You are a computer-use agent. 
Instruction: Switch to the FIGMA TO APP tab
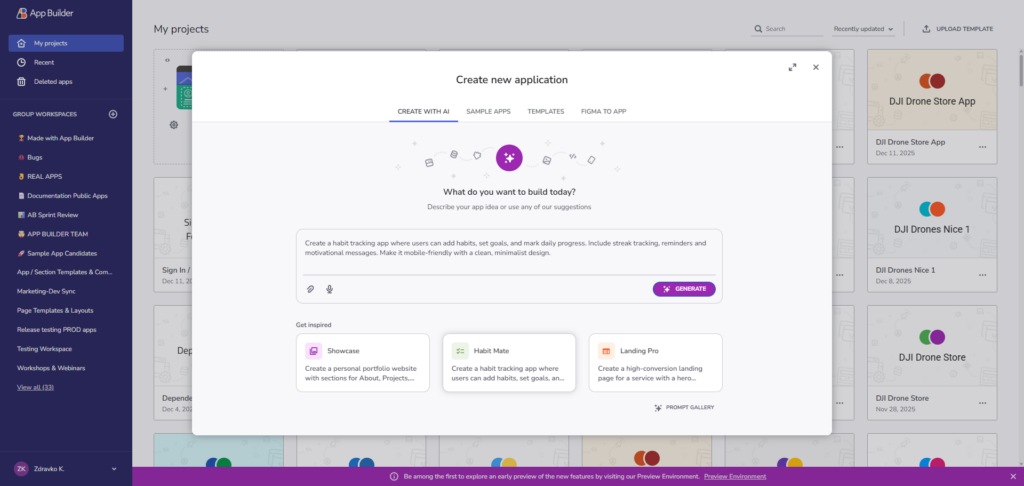pos(603,112)
